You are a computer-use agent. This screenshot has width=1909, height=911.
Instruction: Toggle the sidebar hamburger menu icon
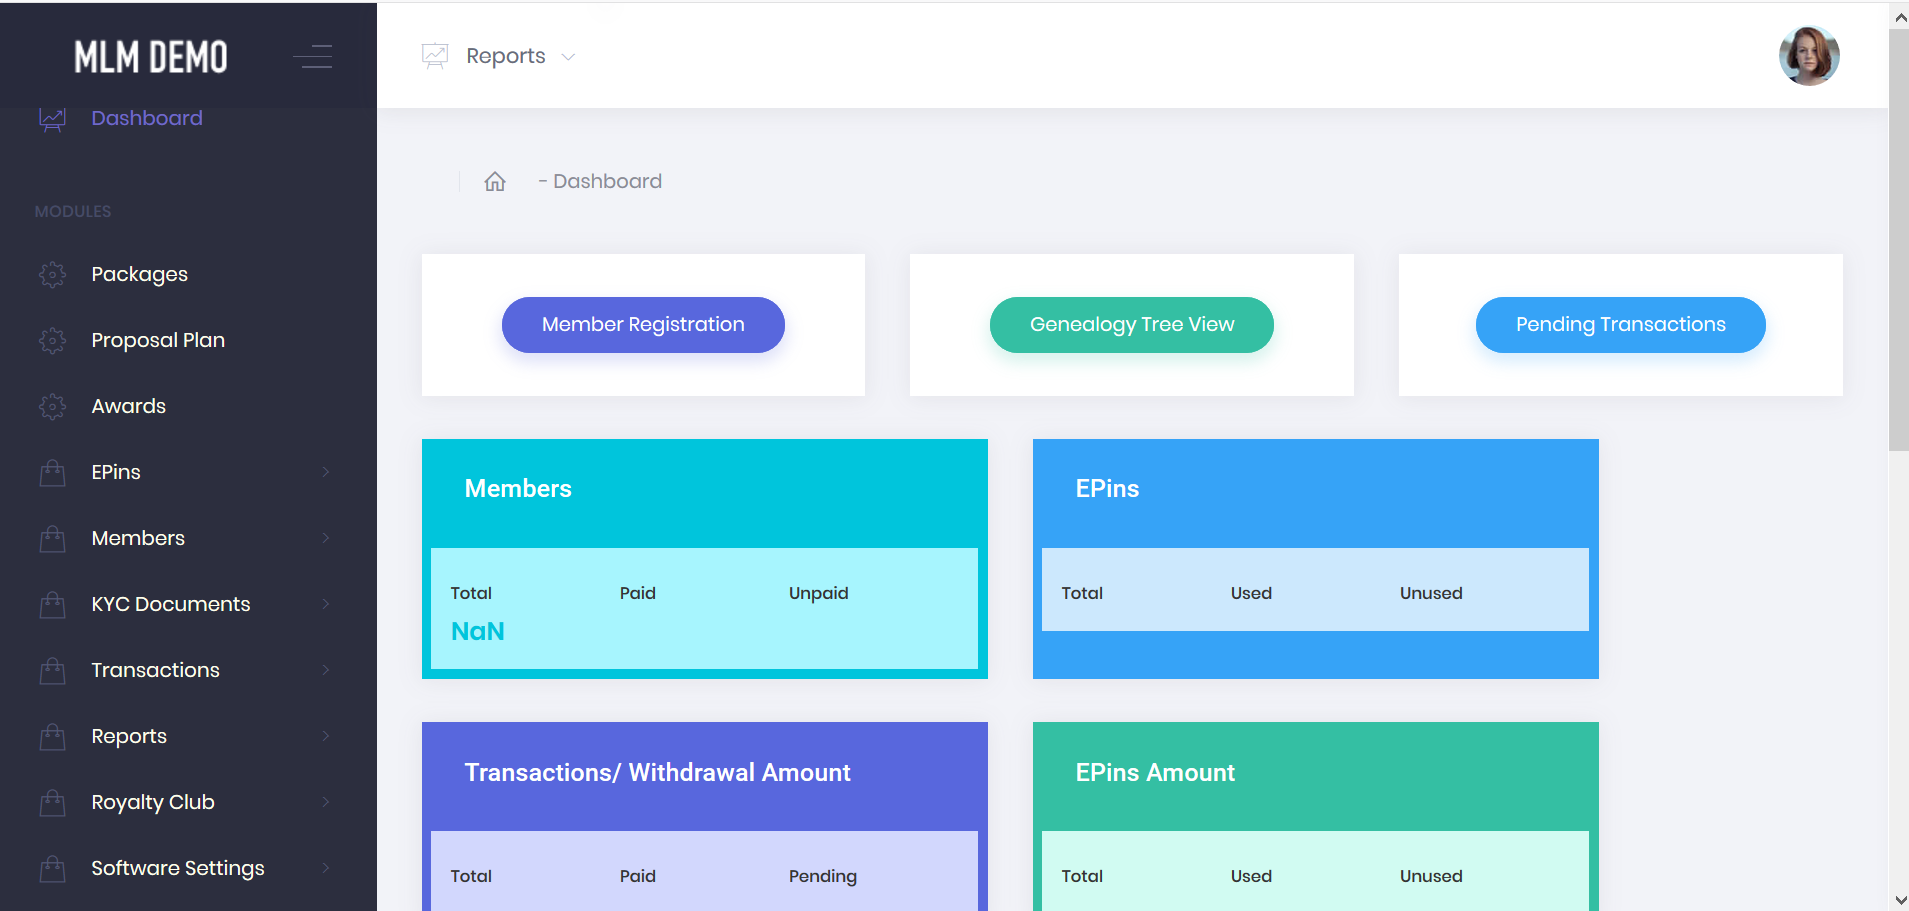[313, 57]
